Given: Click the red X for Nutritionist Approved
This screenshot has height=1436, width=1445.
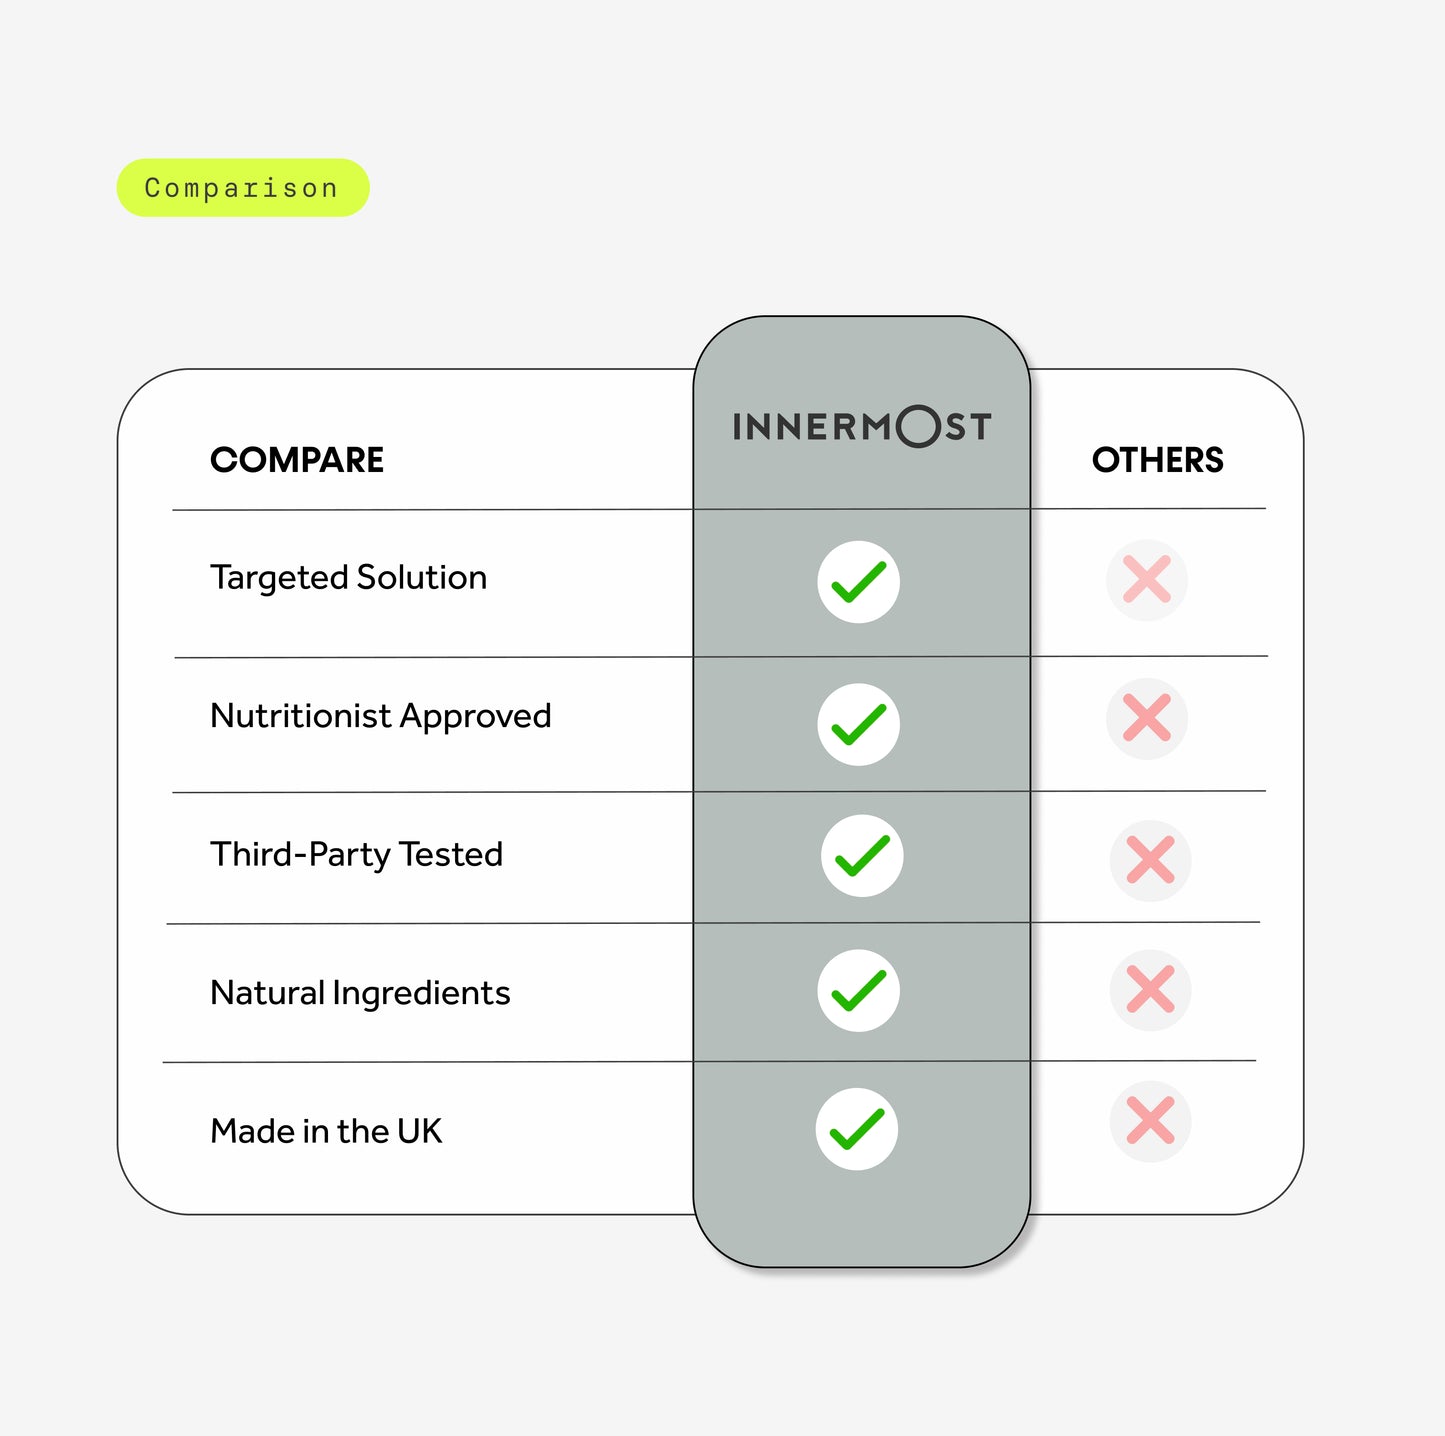Looking at the screenshot, I should (1146, 718).
